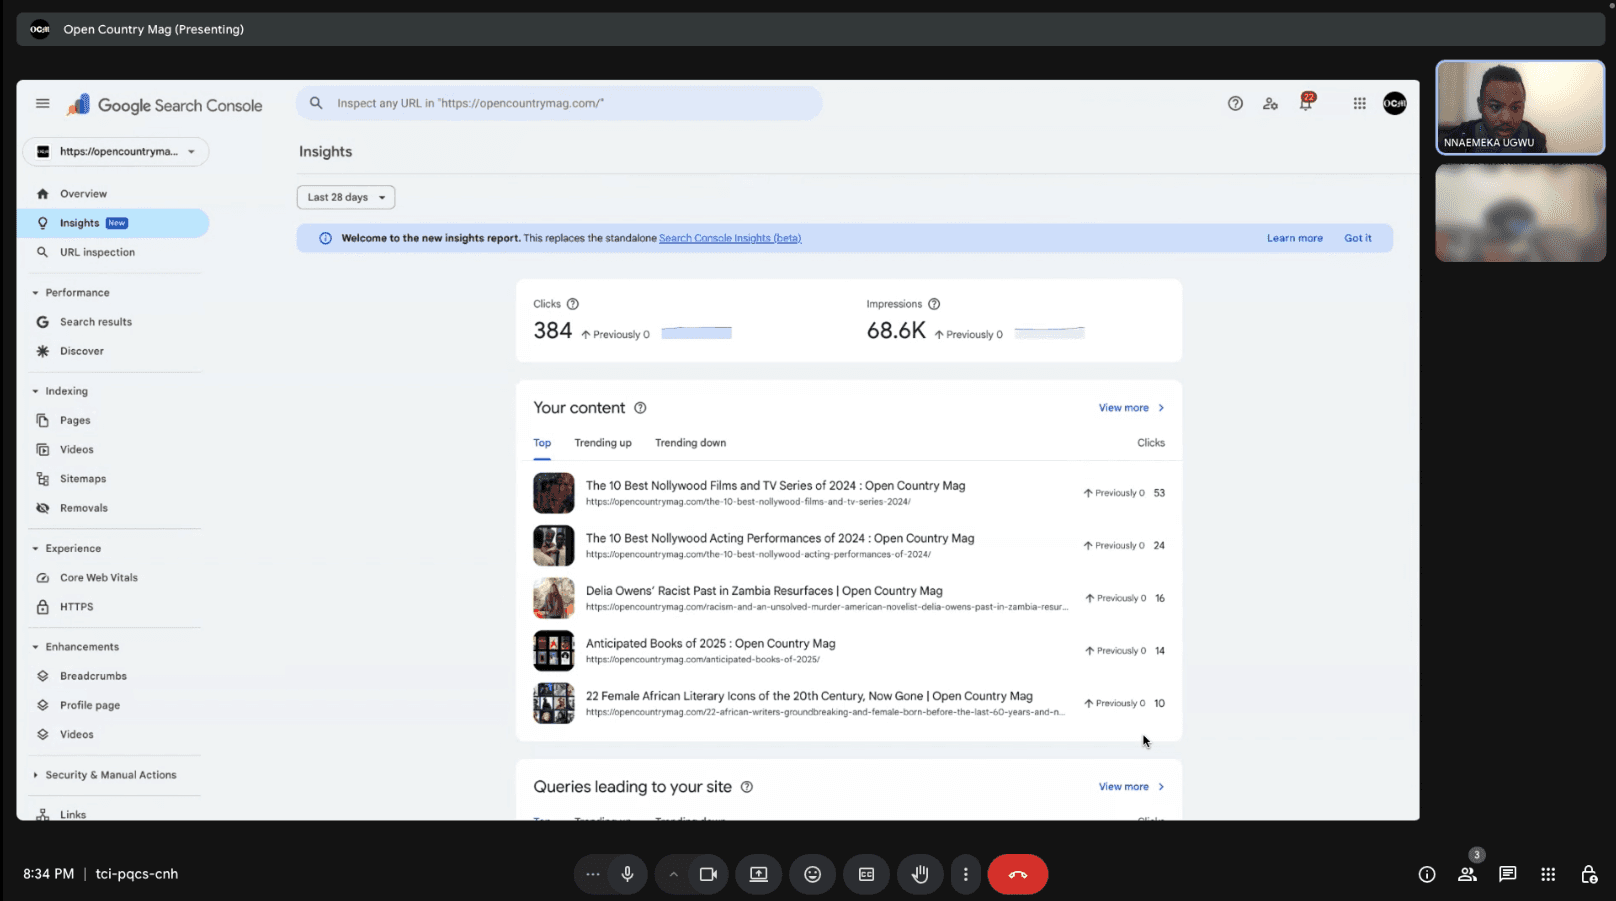Open Removals in the sidebar
Viewport: 1616px width, 901px height.
(112, 508)
